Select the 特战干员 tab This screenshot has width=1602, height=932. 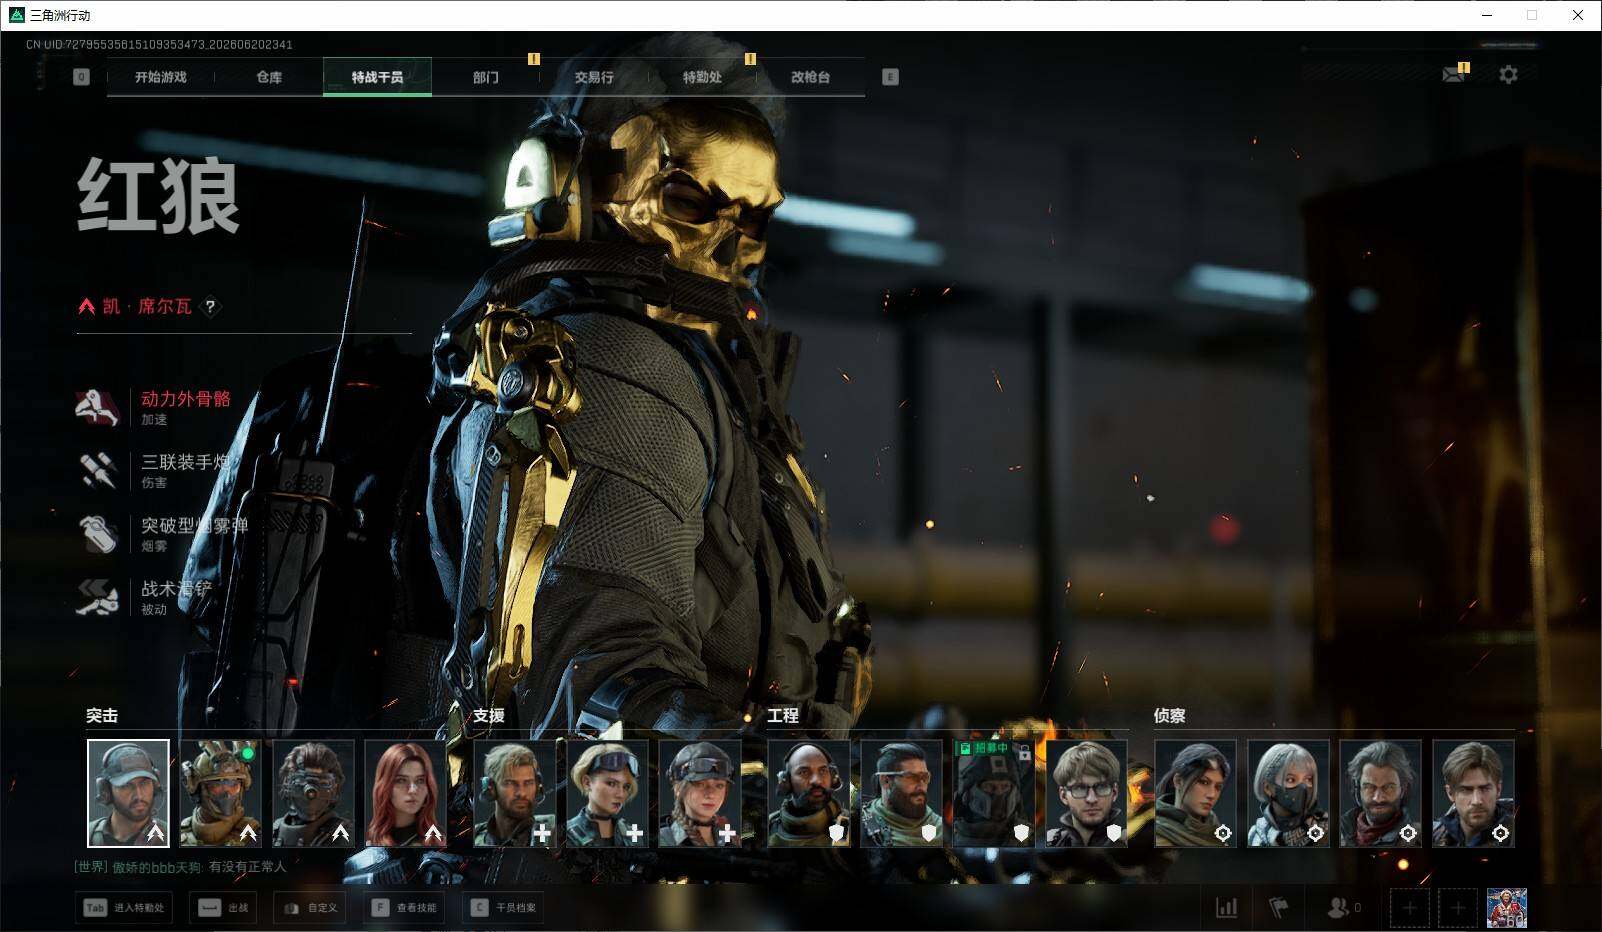coord(377,77)
